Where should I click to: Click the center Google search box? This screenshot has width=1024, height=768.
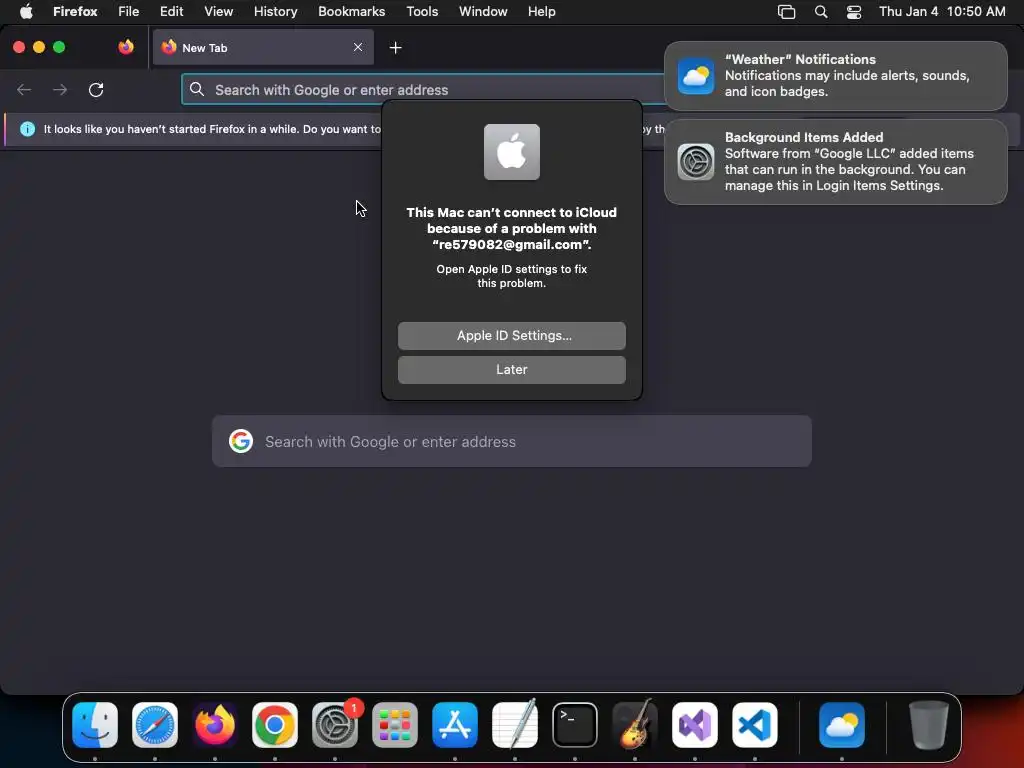pos(512,441)
